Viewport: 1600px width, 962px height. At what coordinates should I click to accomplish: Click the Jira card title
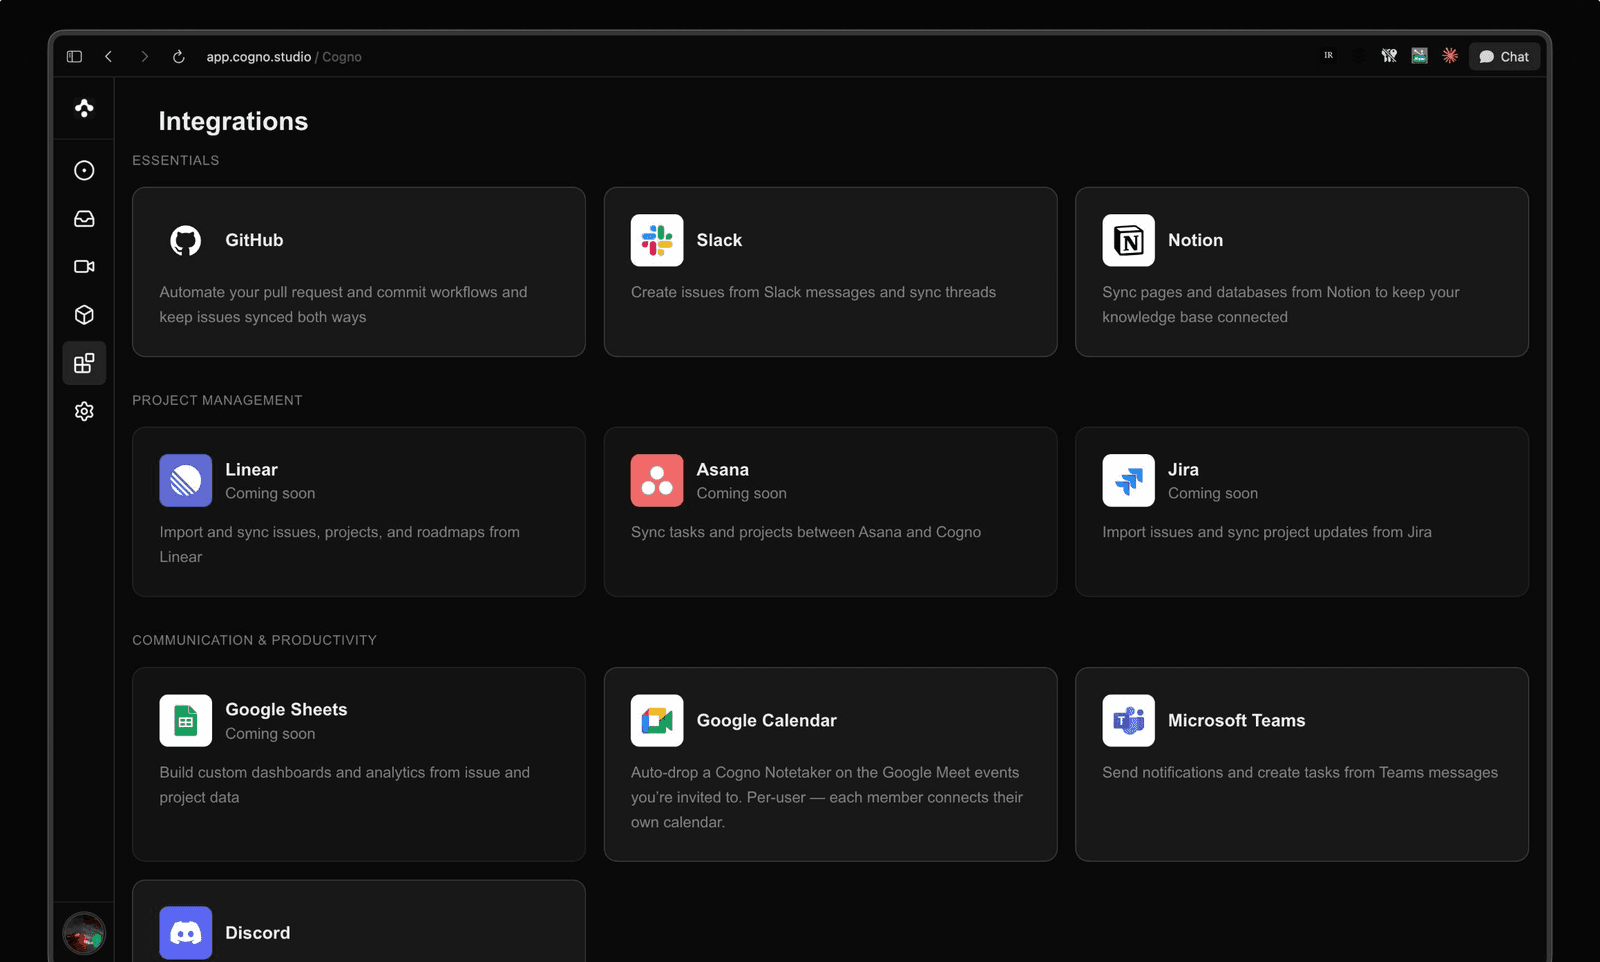[1183, 470]
